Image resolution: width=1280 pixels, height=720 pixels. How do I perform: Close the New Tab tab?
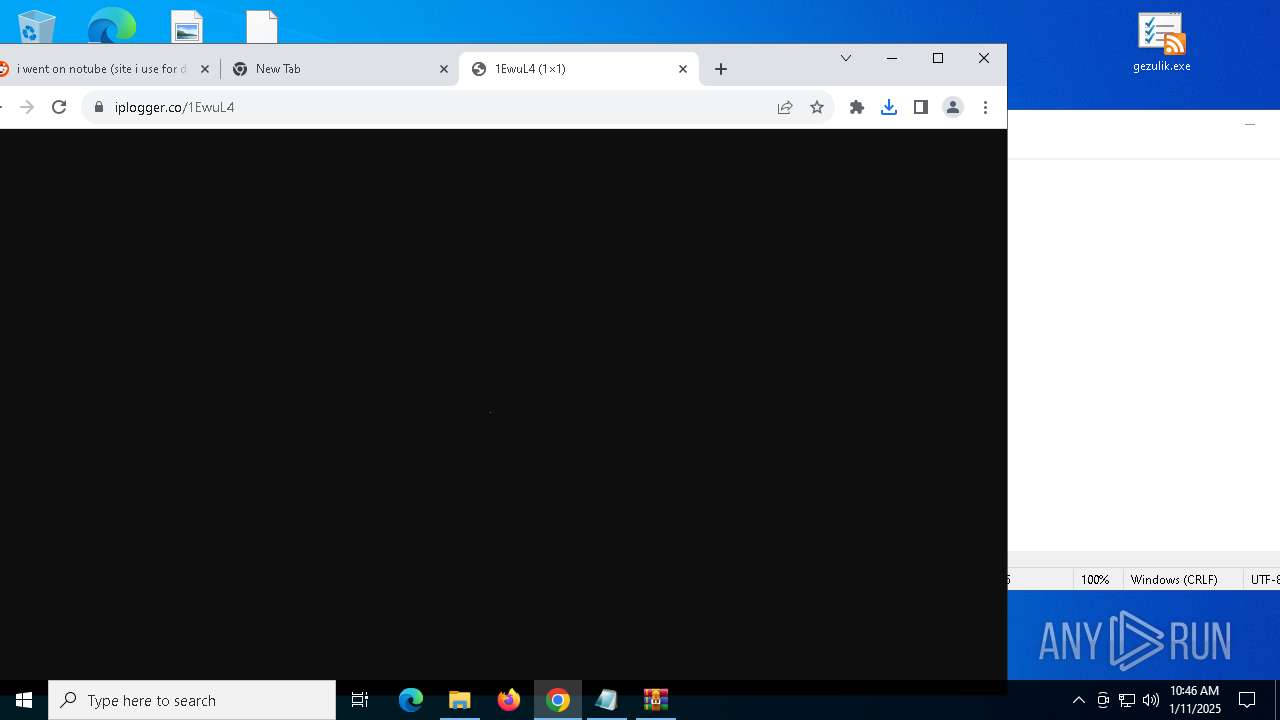coord(444,69)
